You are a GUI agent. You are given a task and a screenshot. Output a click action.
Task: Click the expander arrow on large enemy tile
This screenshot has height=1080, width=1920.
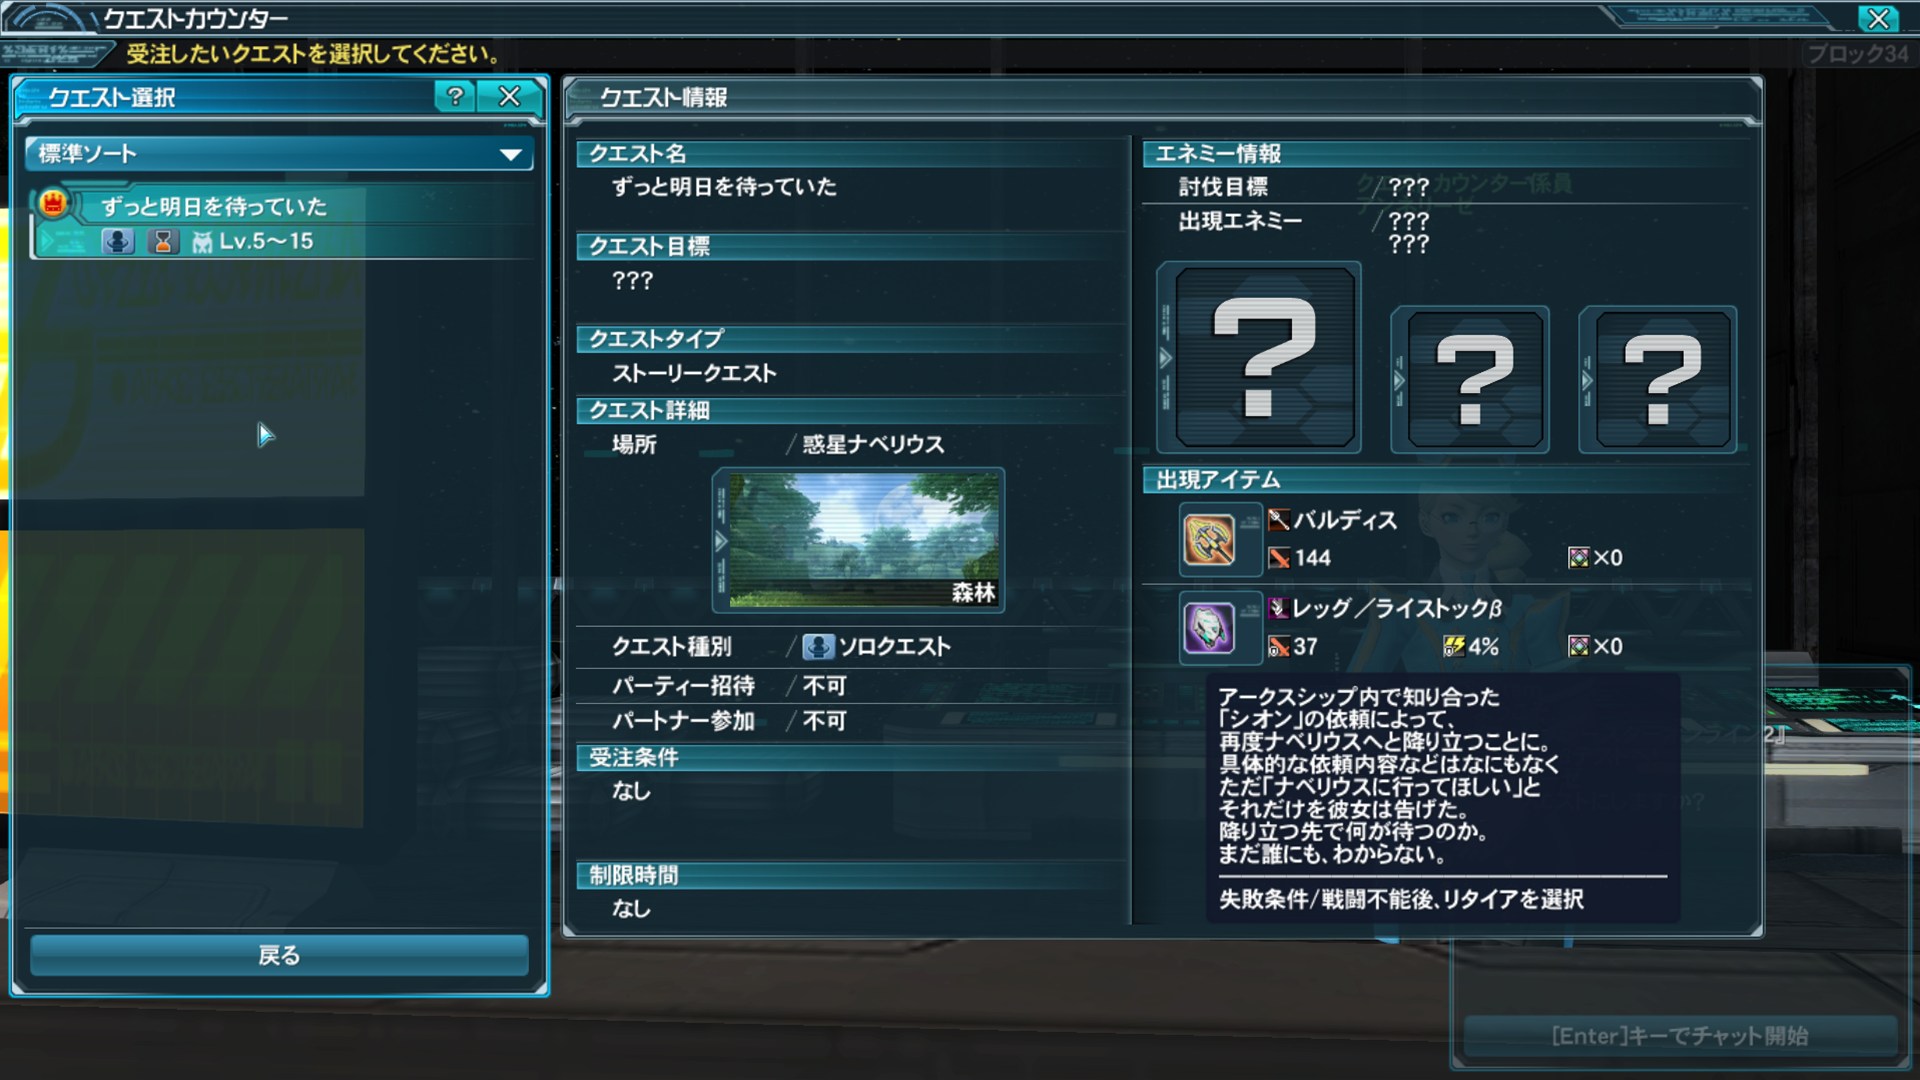(x=1165, y=358)
